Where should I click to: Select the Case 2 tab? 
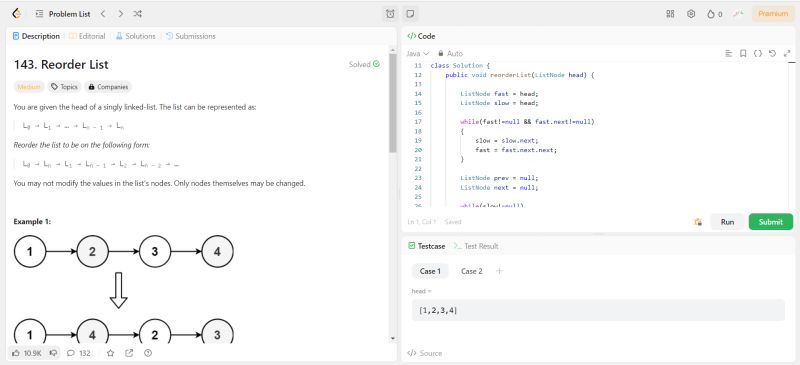click(x=471, y=271)
